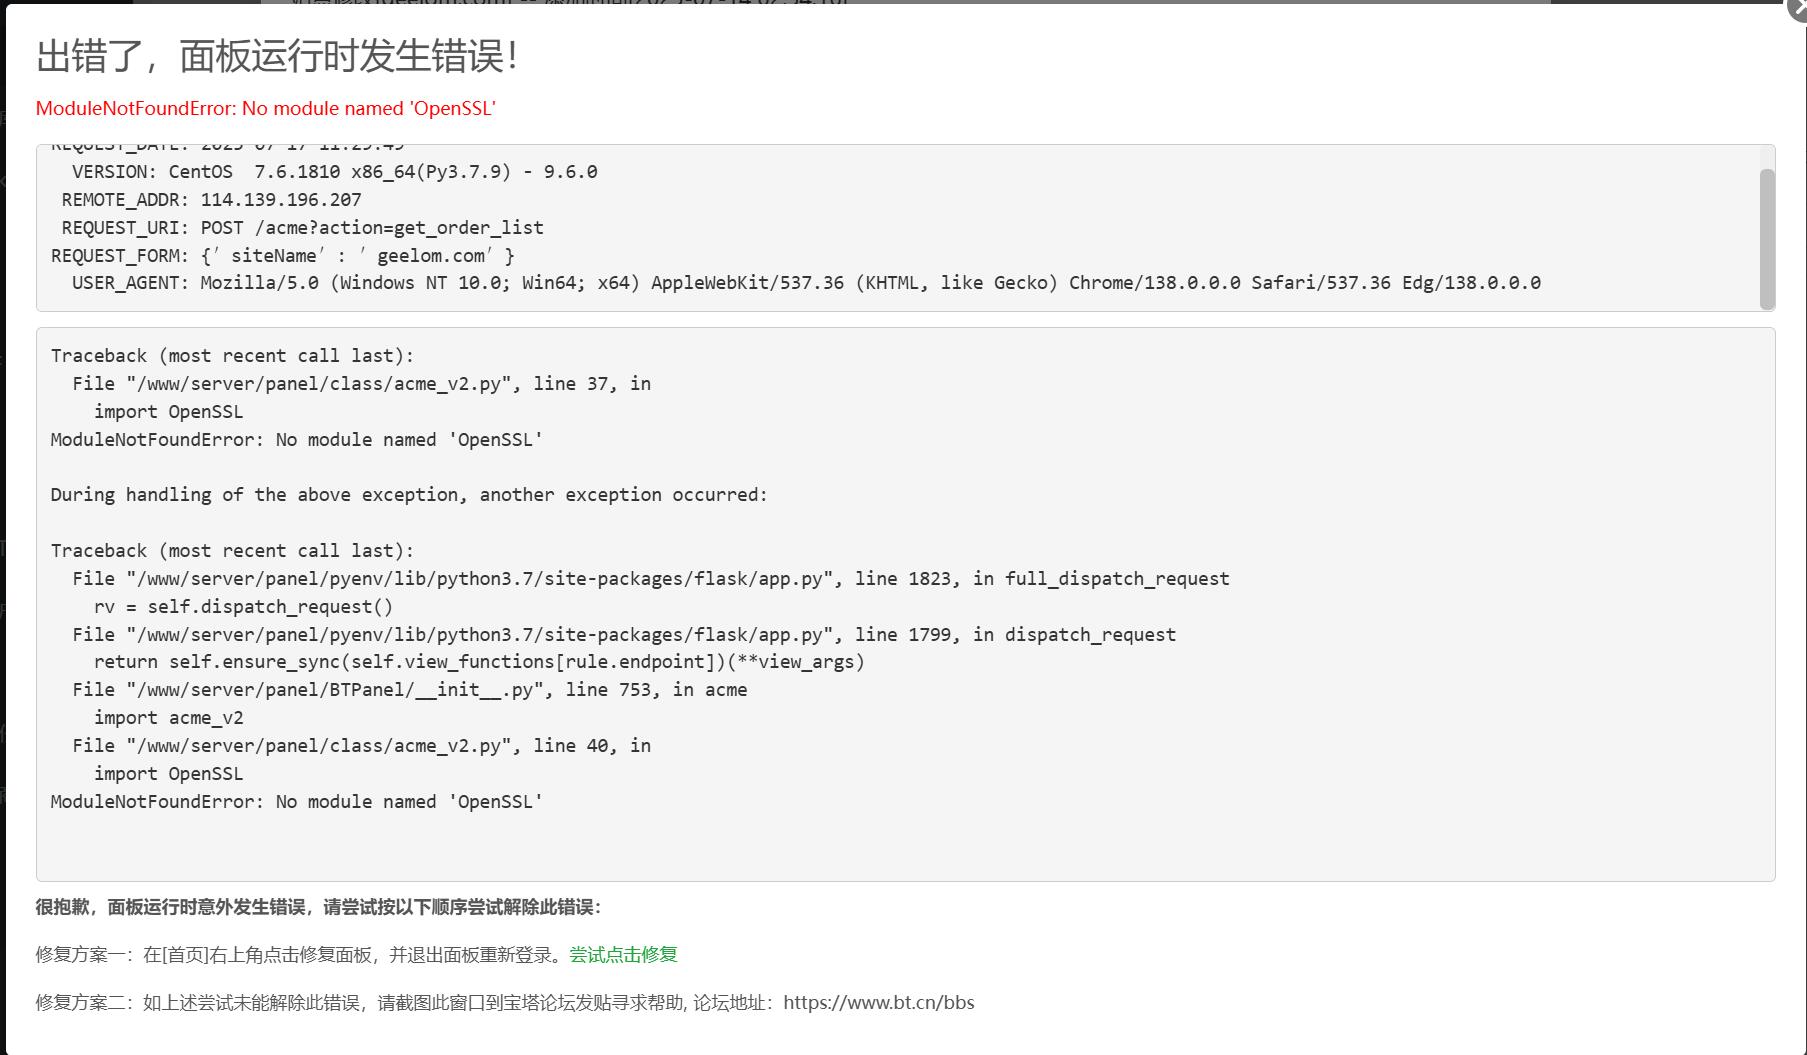Click the flask app.py line 1823 entry
This screenshot has width=1807, height=1055.
point(650,579)
